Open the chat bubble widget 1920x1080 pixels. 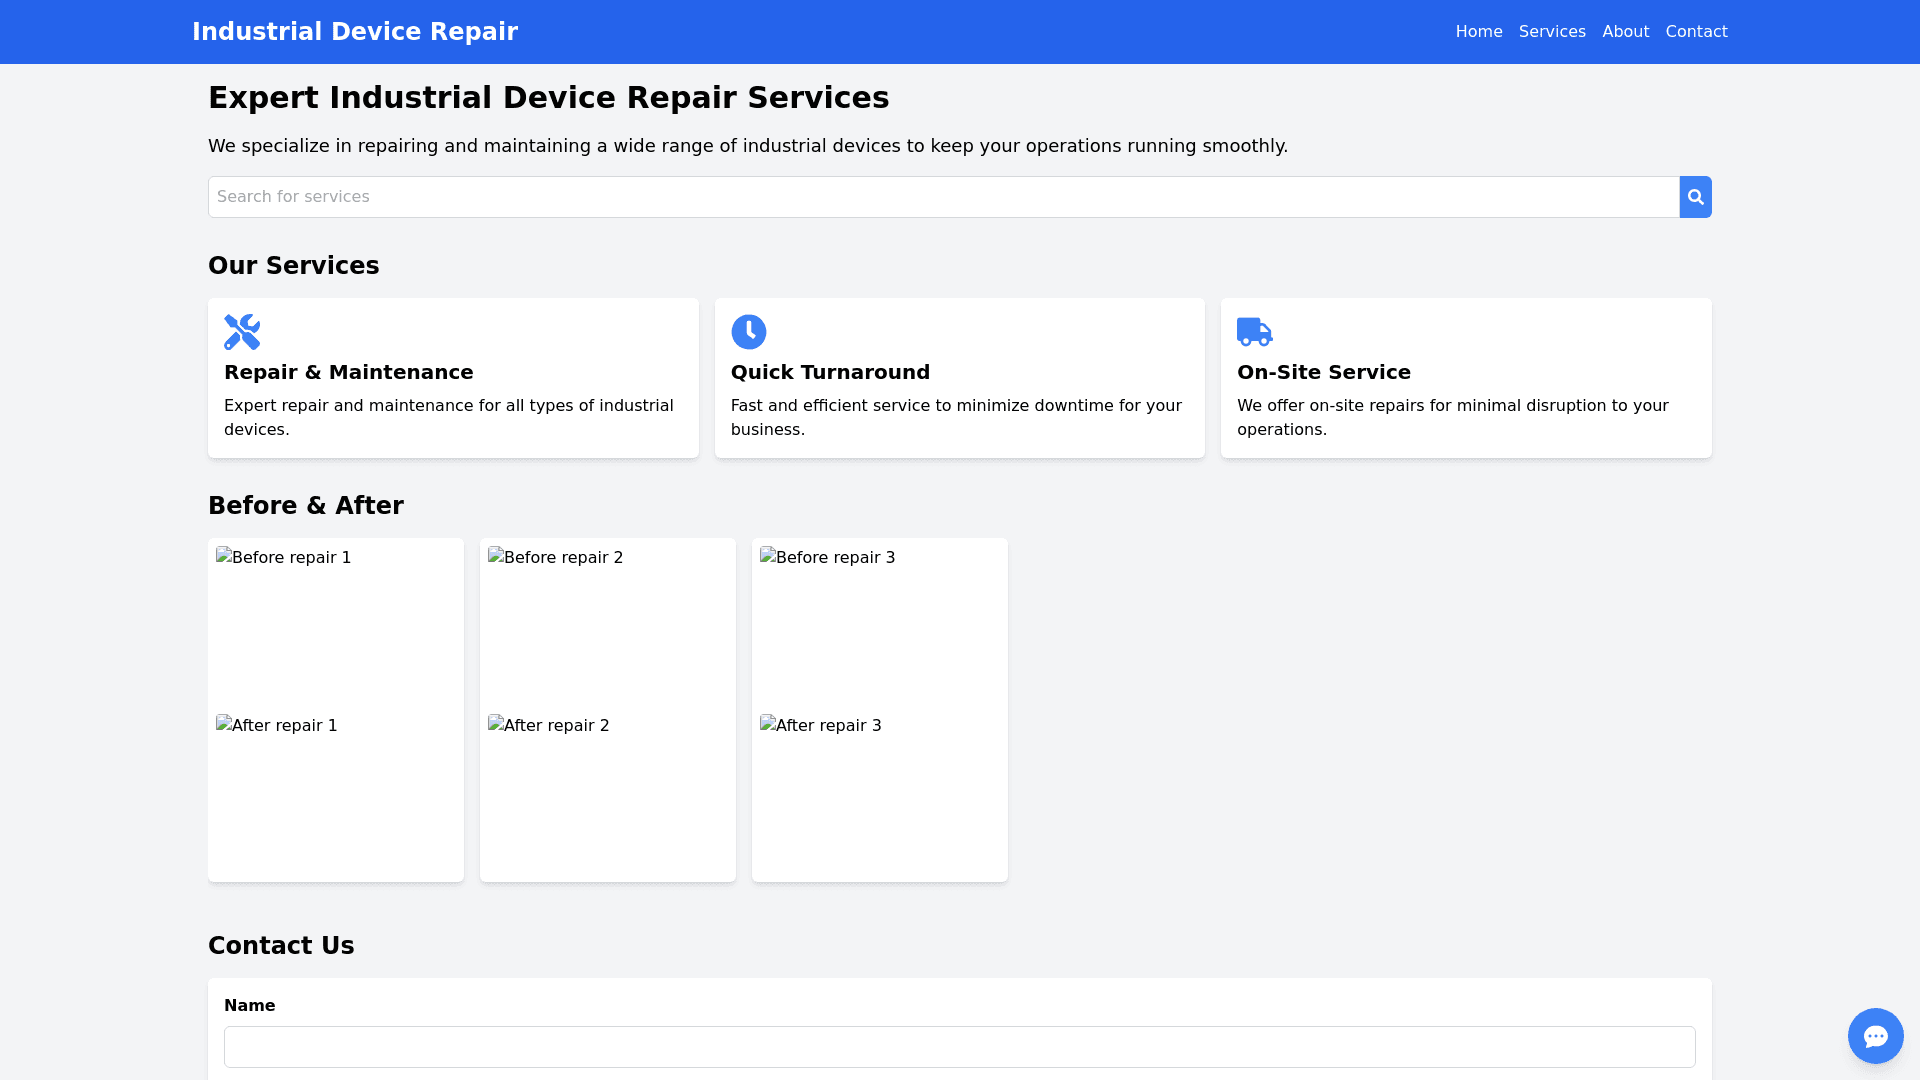[x=1875, y=1035]
